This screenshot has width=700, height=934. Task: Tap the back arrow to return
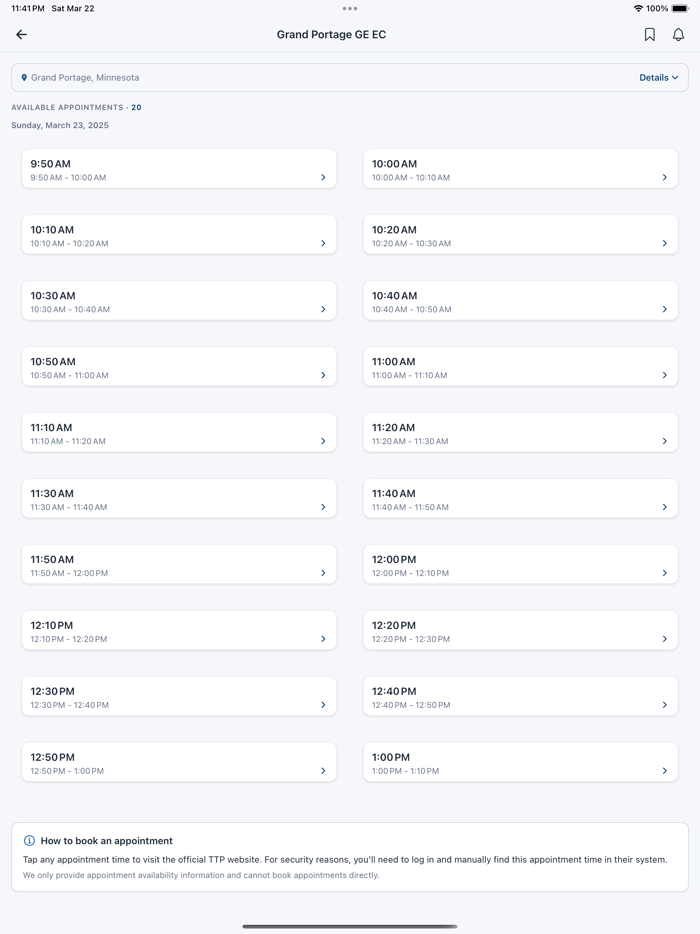click(x=21, y=34)
